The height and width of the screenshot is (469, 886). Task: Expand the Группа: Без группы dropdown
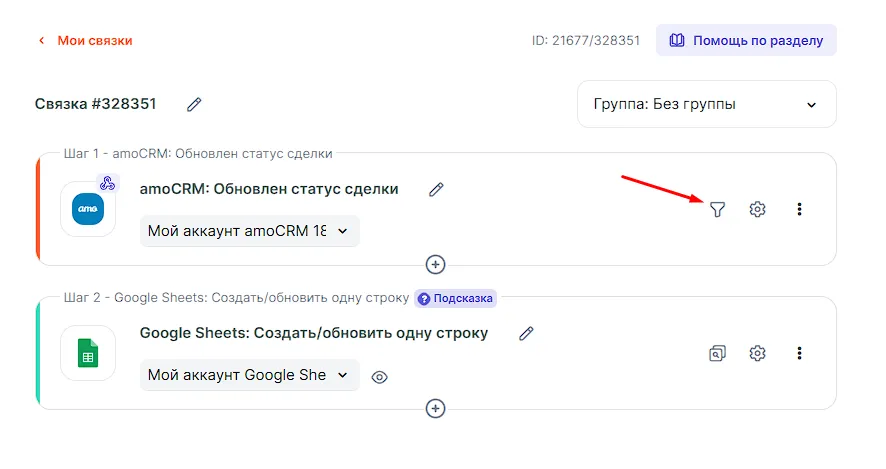(706, 104)
